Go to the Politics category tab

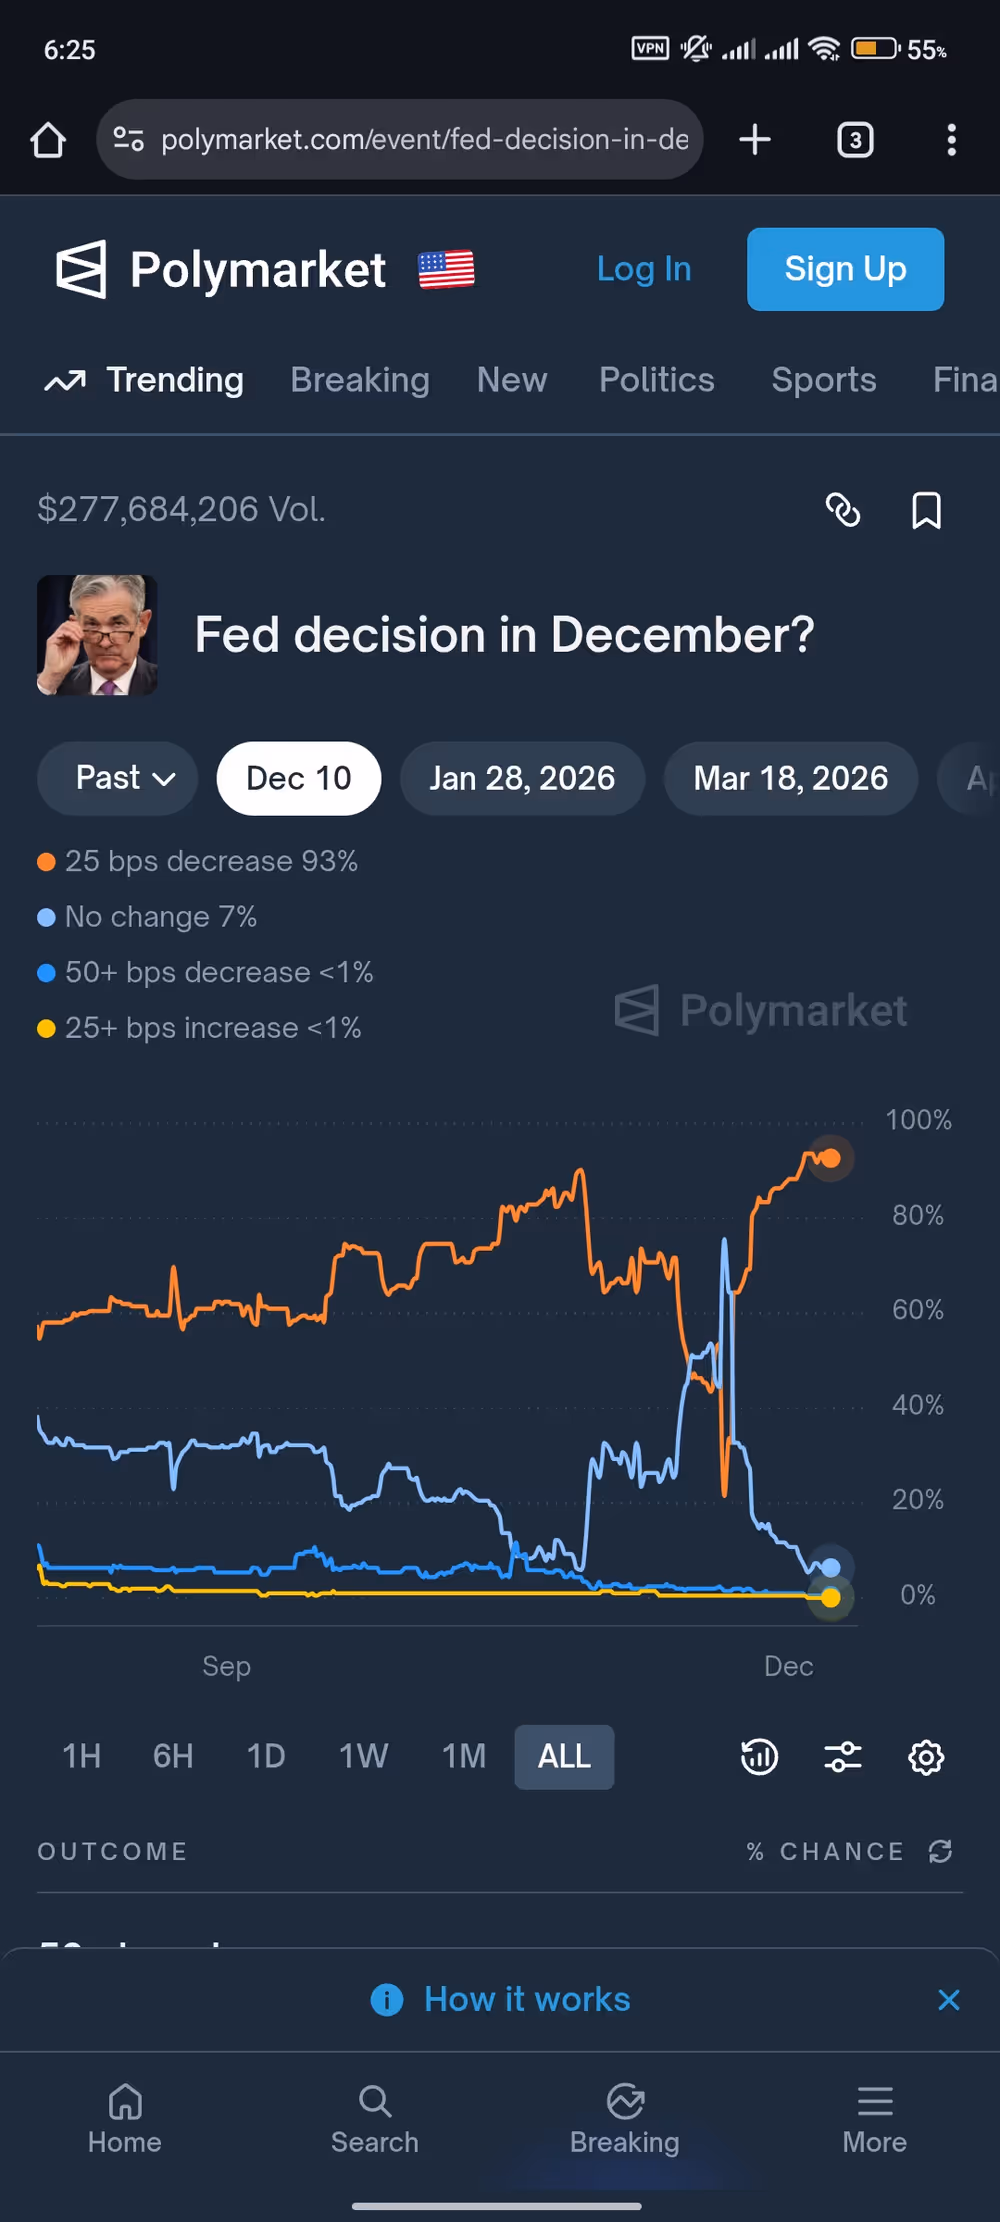click(656, 380)
